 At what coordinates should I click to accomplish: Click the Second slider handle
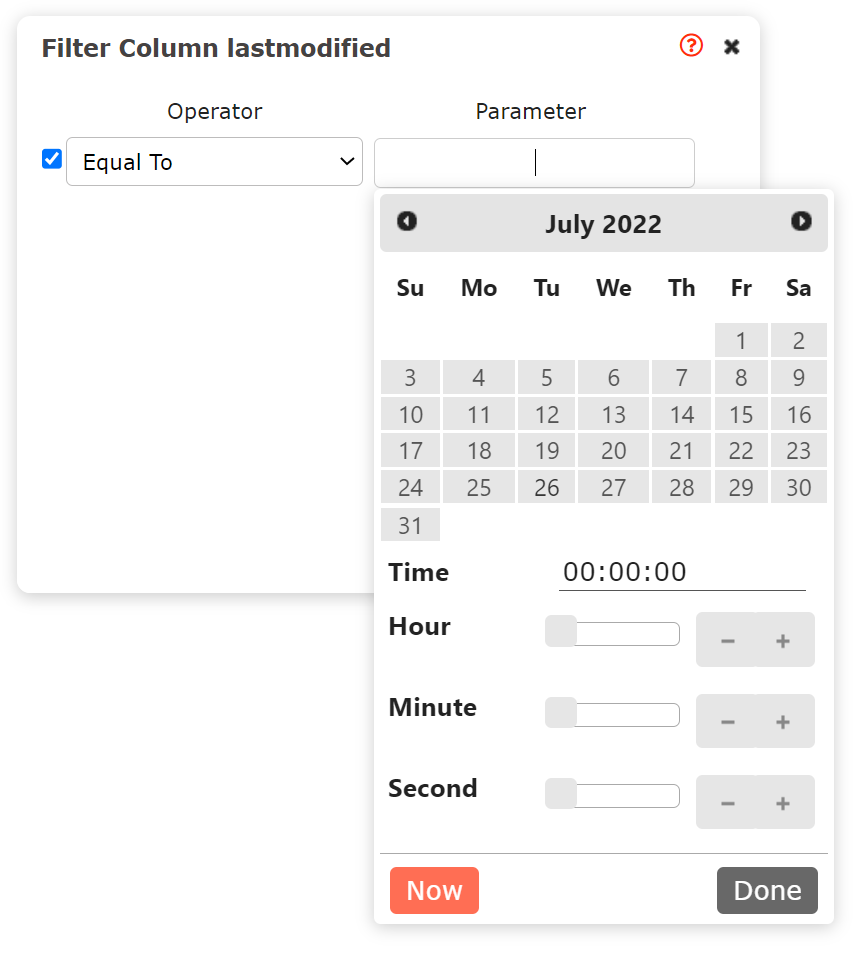point(559,794)
